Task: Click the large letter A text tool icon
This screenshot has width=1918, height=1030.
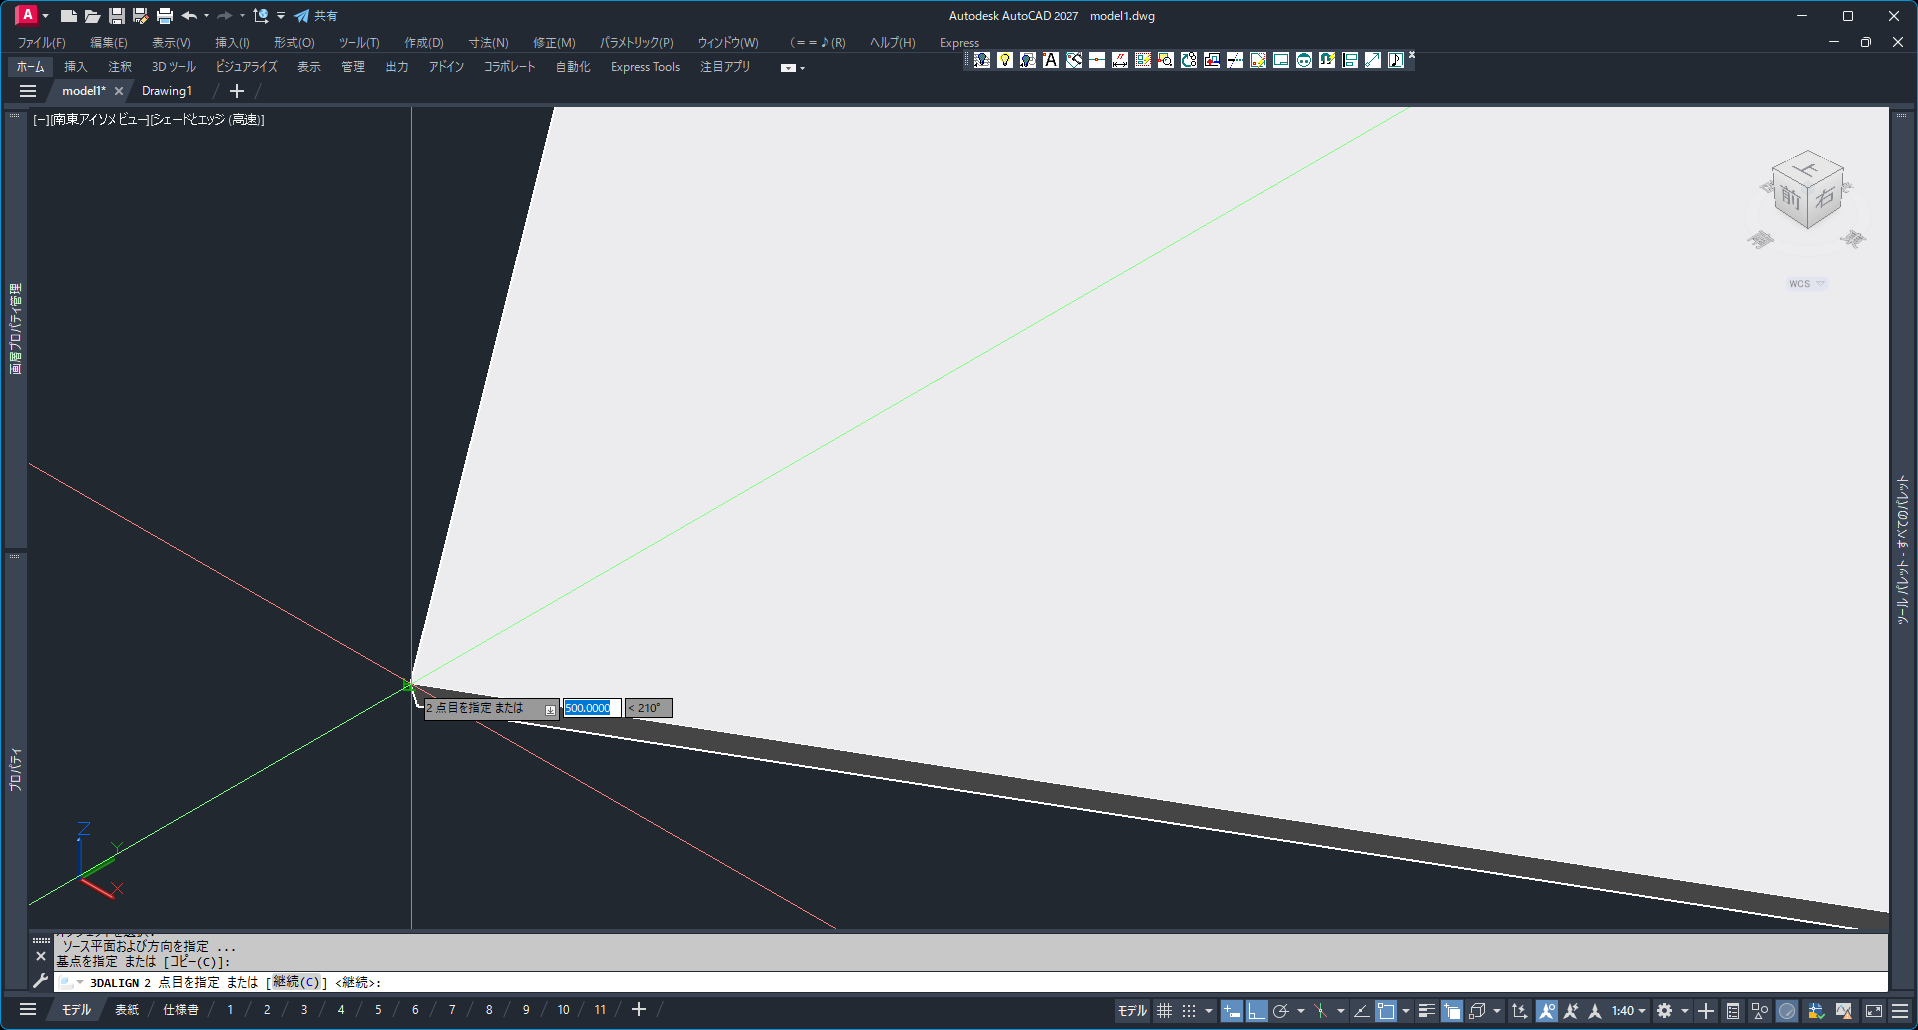Action: coord(1050,60)
